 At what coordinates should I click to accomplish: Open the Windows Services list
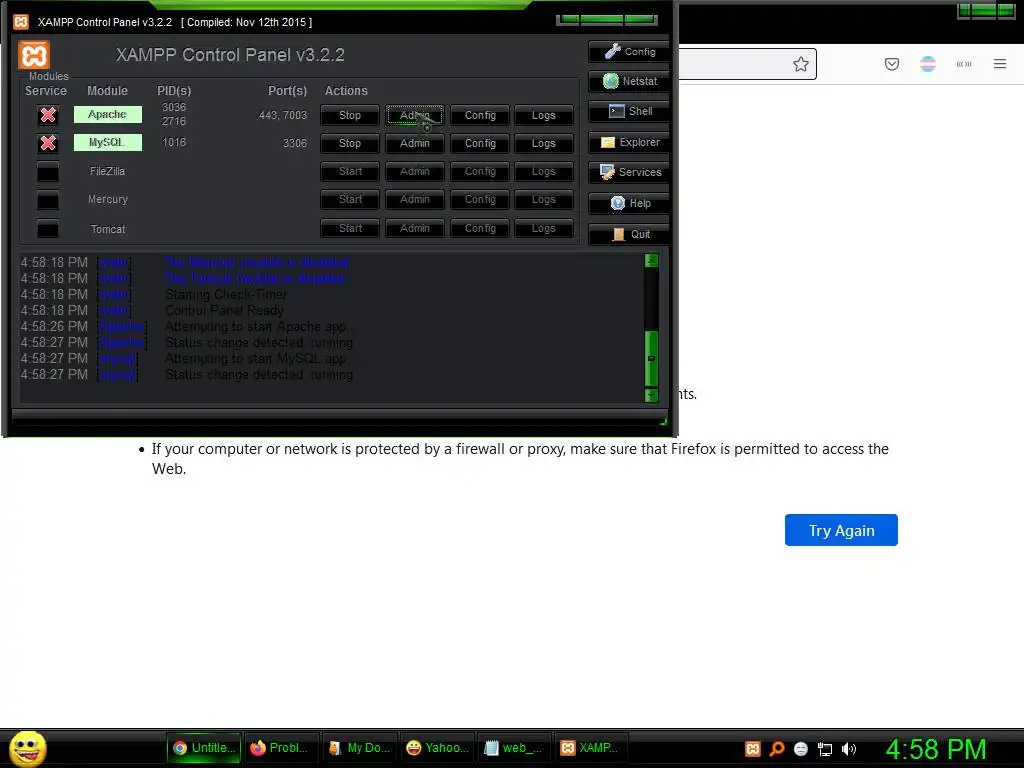[x=628, y=172]
